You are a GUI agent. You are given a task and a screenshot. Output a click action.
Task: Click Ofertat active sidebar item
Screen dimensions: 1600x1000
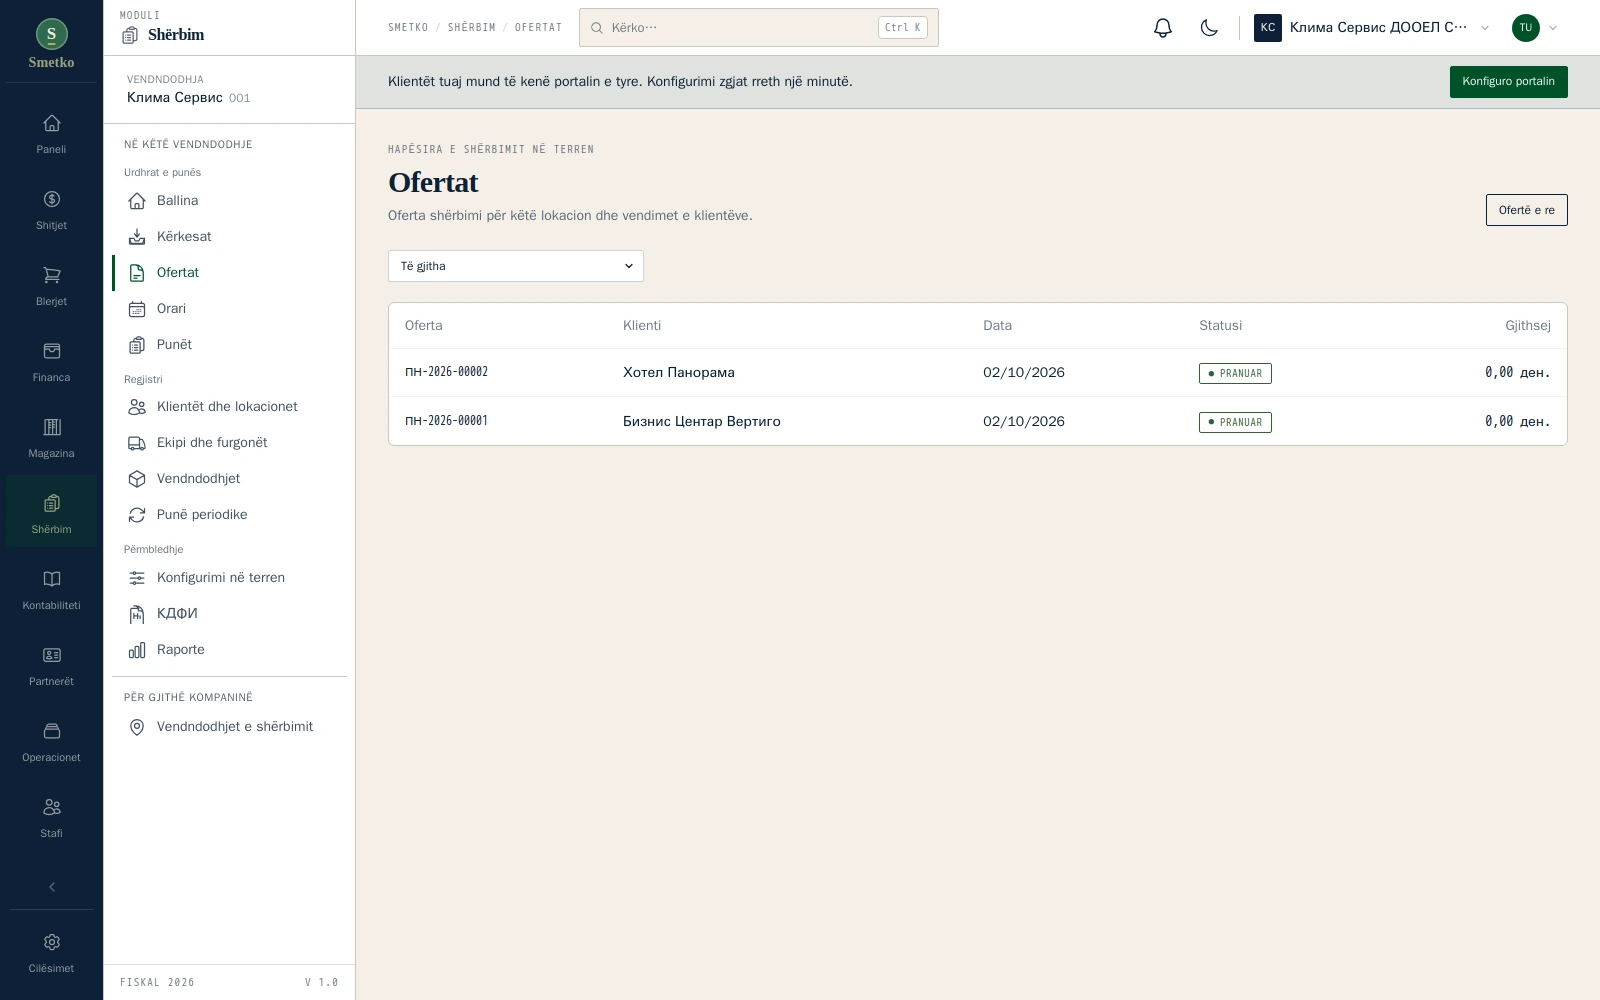[x=230, y=273]
